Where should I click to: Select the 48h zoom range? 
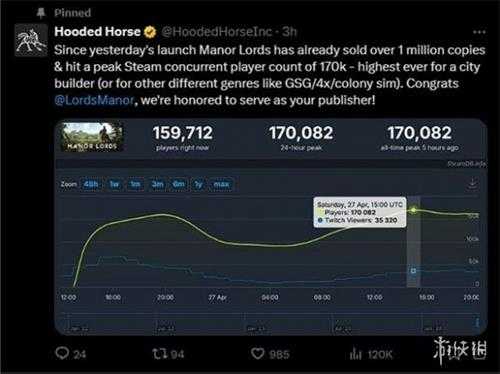pyautogui.click(x=91, y=184)
